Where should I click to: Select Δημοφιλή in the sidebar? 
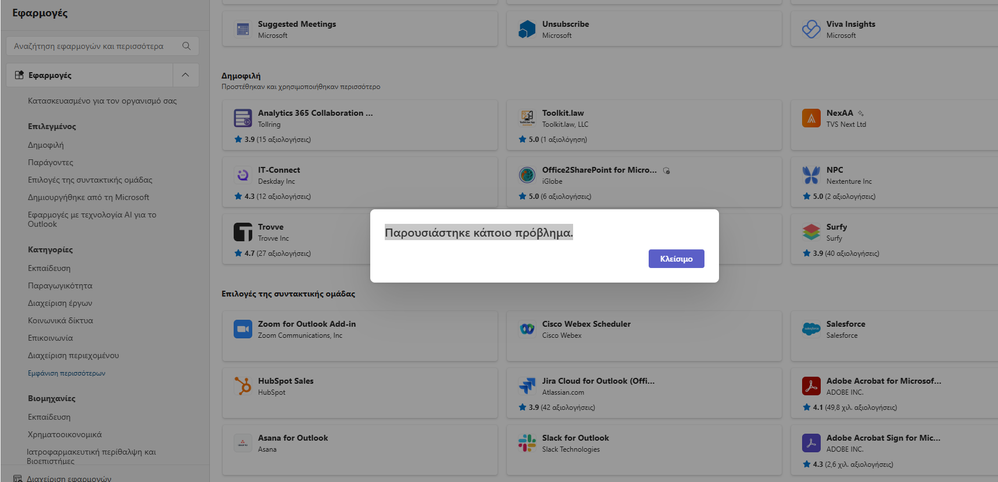coord(46,145)
